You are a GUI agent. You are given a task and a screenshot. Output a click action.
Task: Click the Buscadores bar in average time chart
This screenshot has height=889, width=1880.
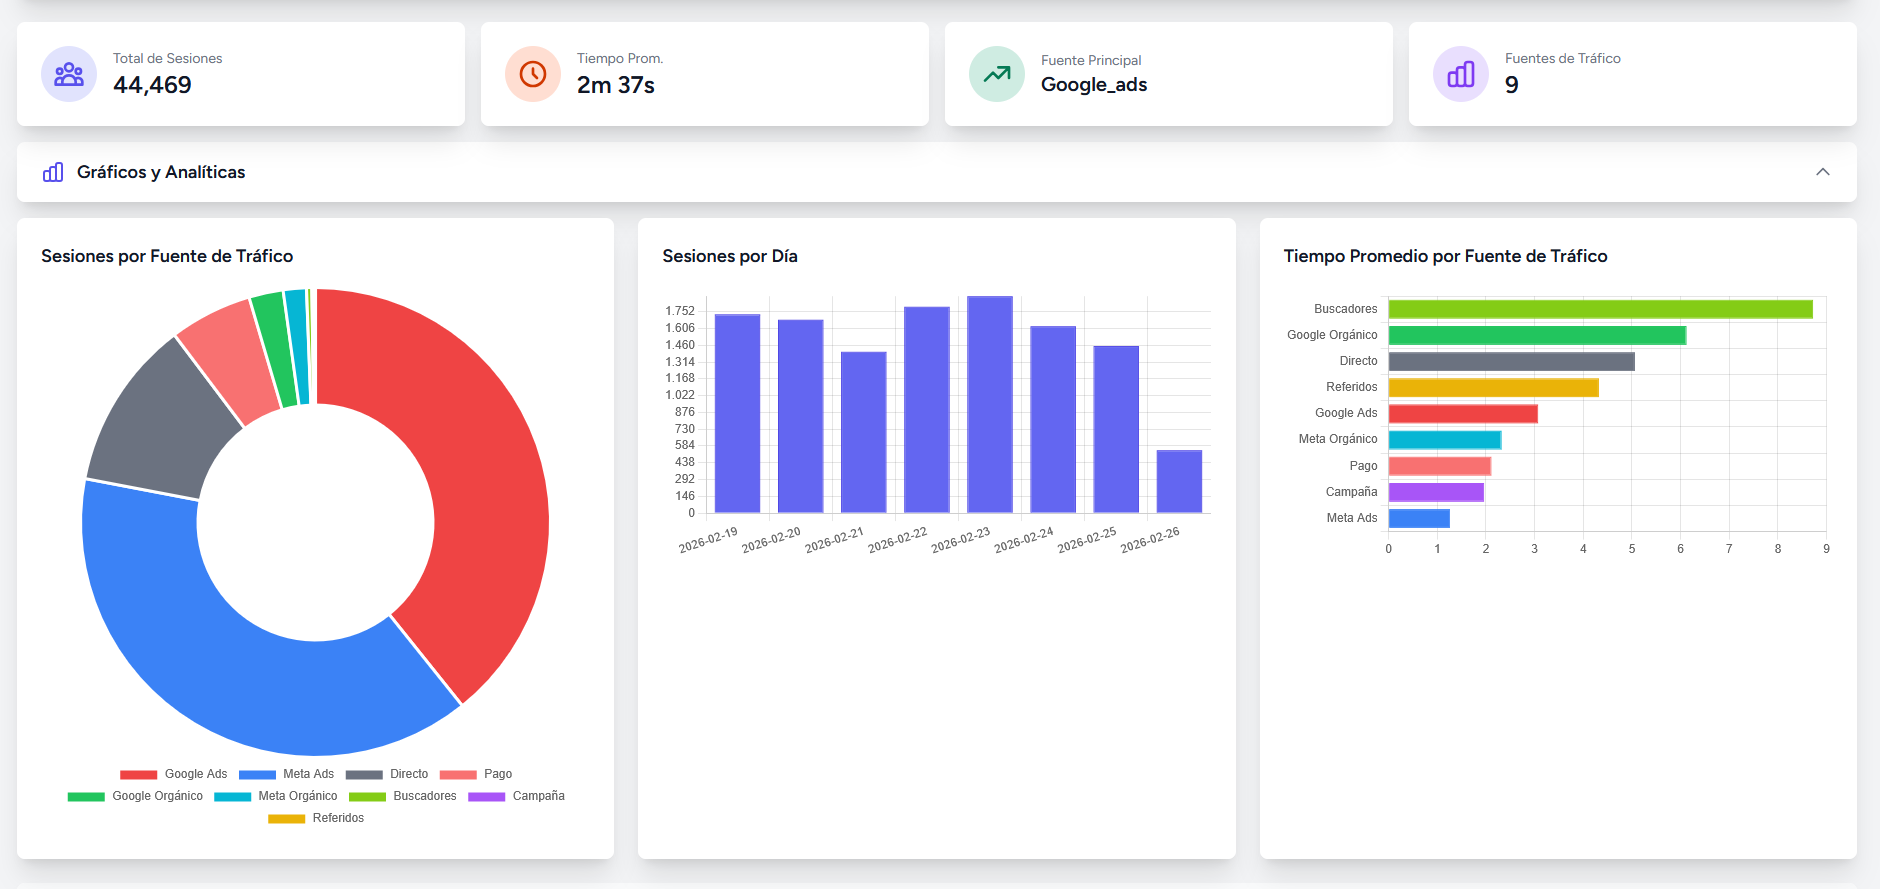pyautogui.click(x=1600, y=309)
